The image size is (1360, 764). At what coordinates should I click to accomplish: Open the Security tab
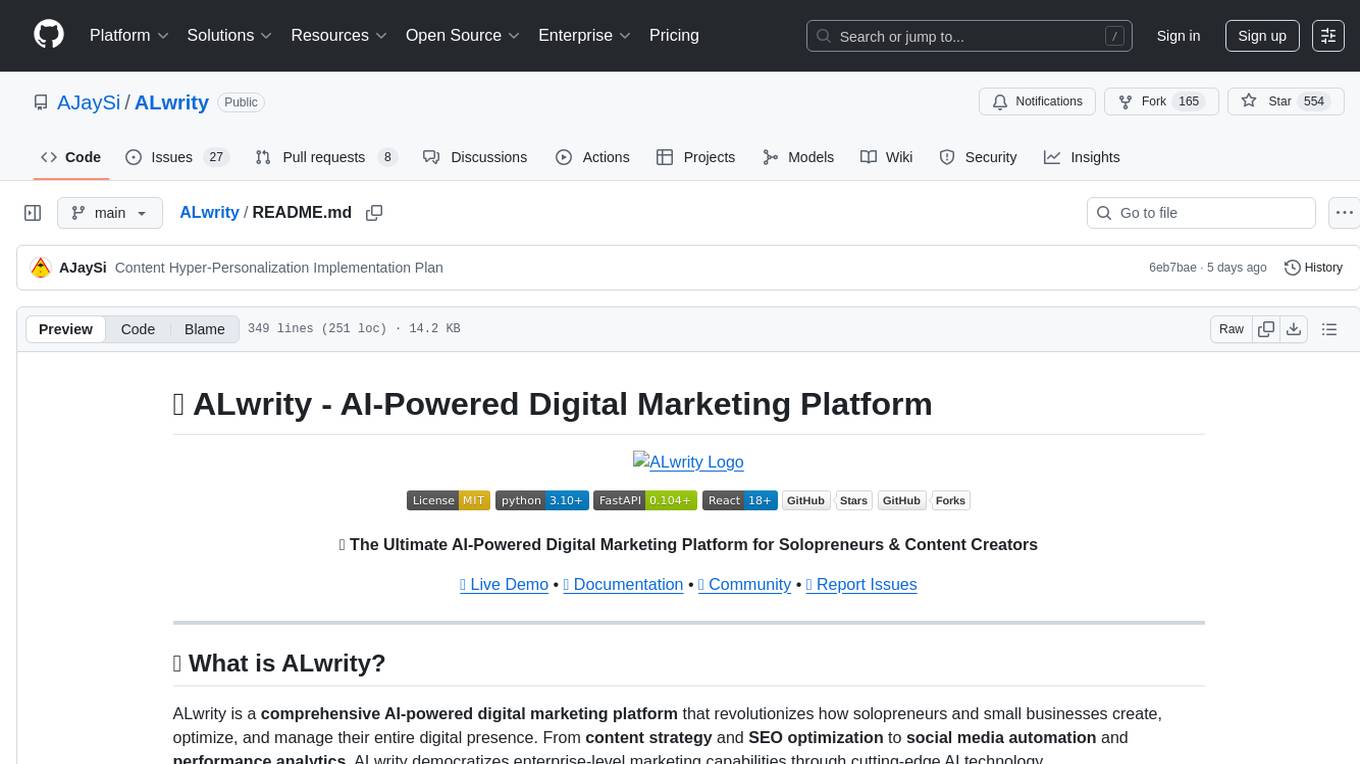click(978, 157)
